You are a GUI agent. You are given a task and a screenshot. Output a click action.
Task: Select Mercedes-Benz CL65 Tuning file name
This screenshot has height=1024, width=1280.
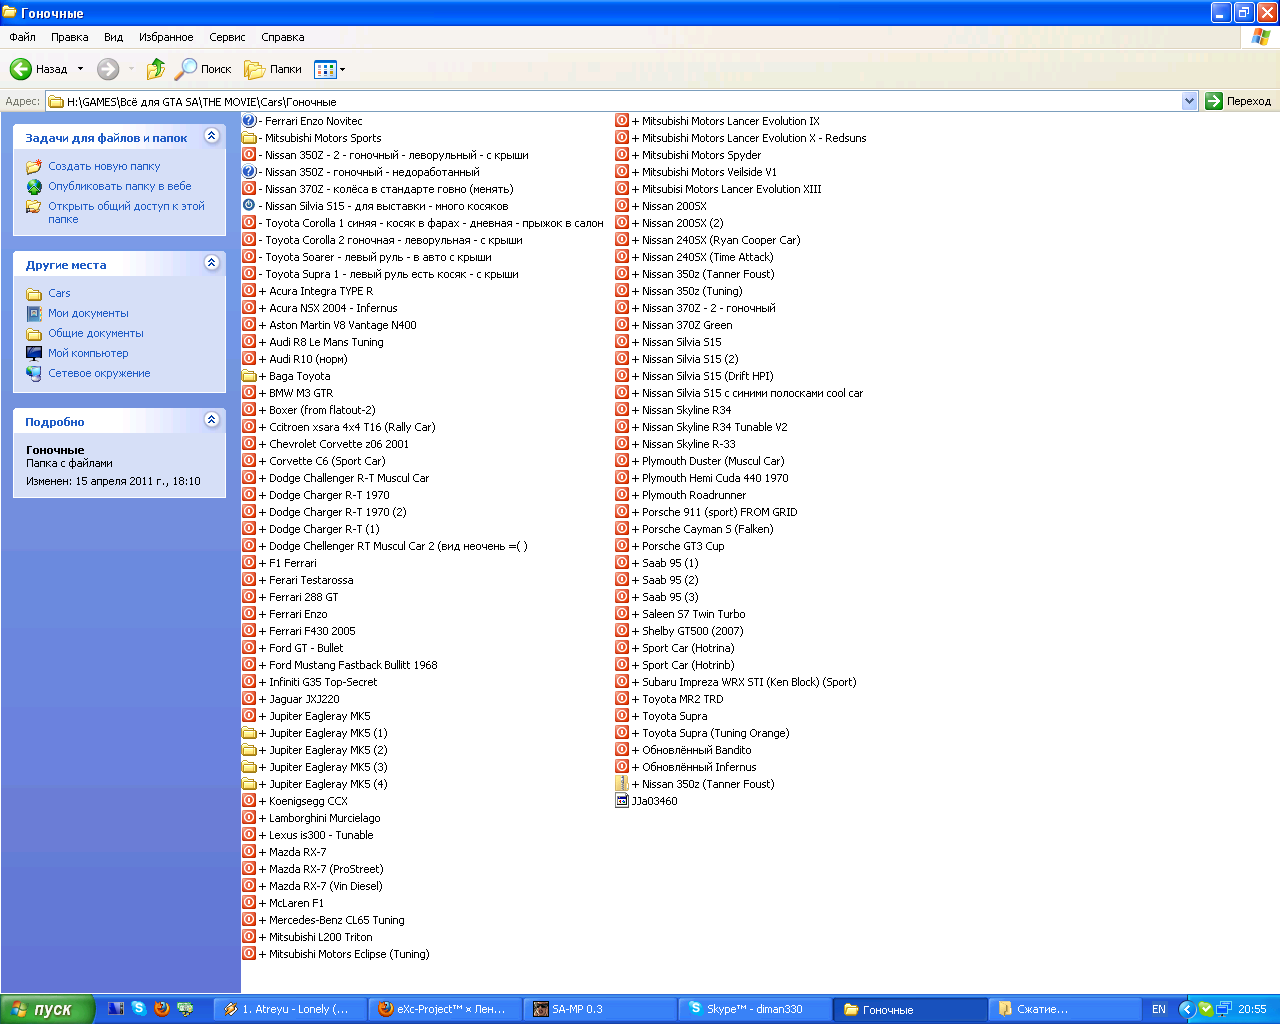click(331, 920)
